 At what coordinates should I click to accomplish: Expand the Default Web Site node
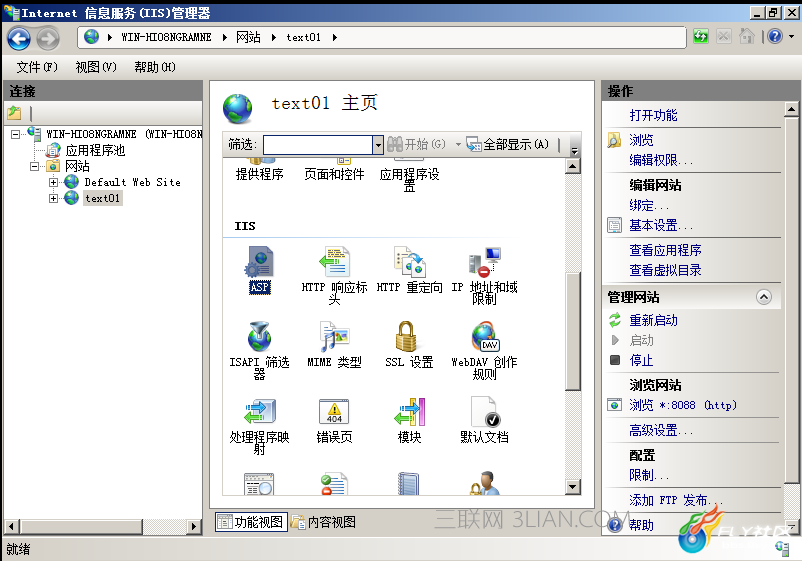(53, 182)
